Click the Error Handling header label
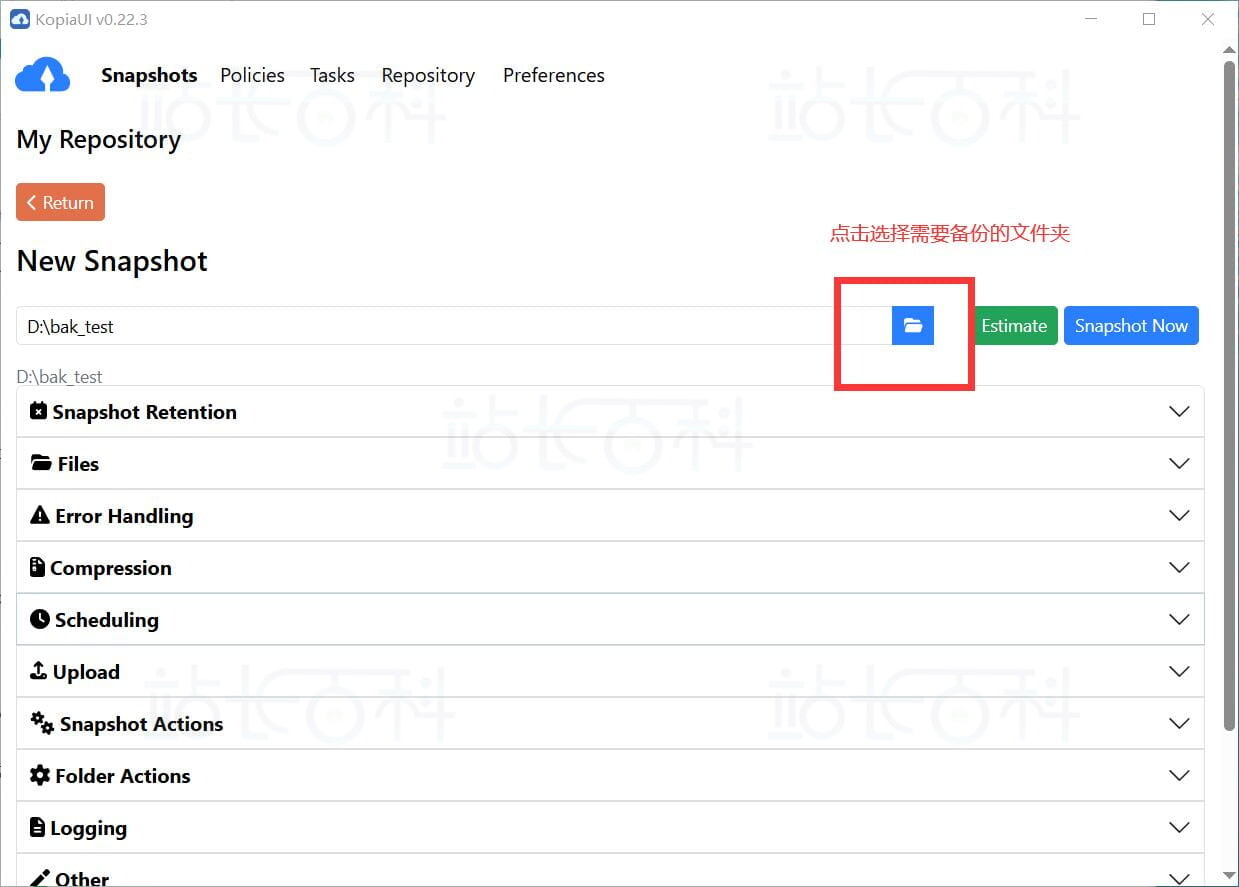This screenshot has width=1239, height=887. [124, 516]
